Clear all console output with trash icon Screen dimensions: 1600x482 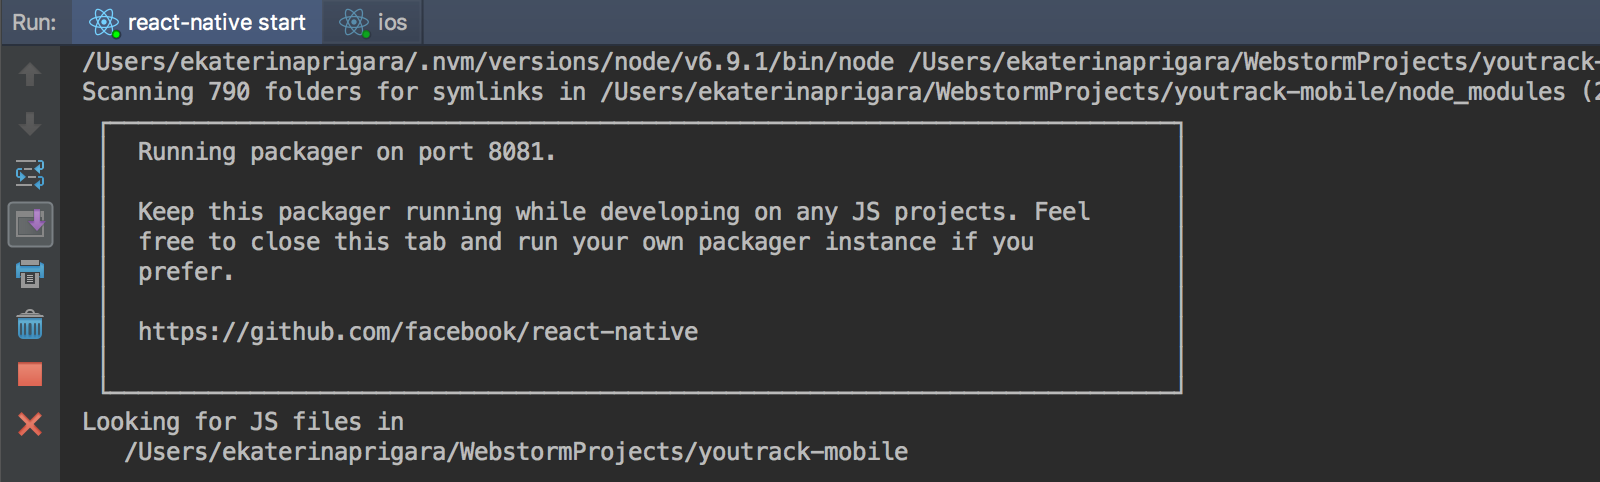point(30,324)
